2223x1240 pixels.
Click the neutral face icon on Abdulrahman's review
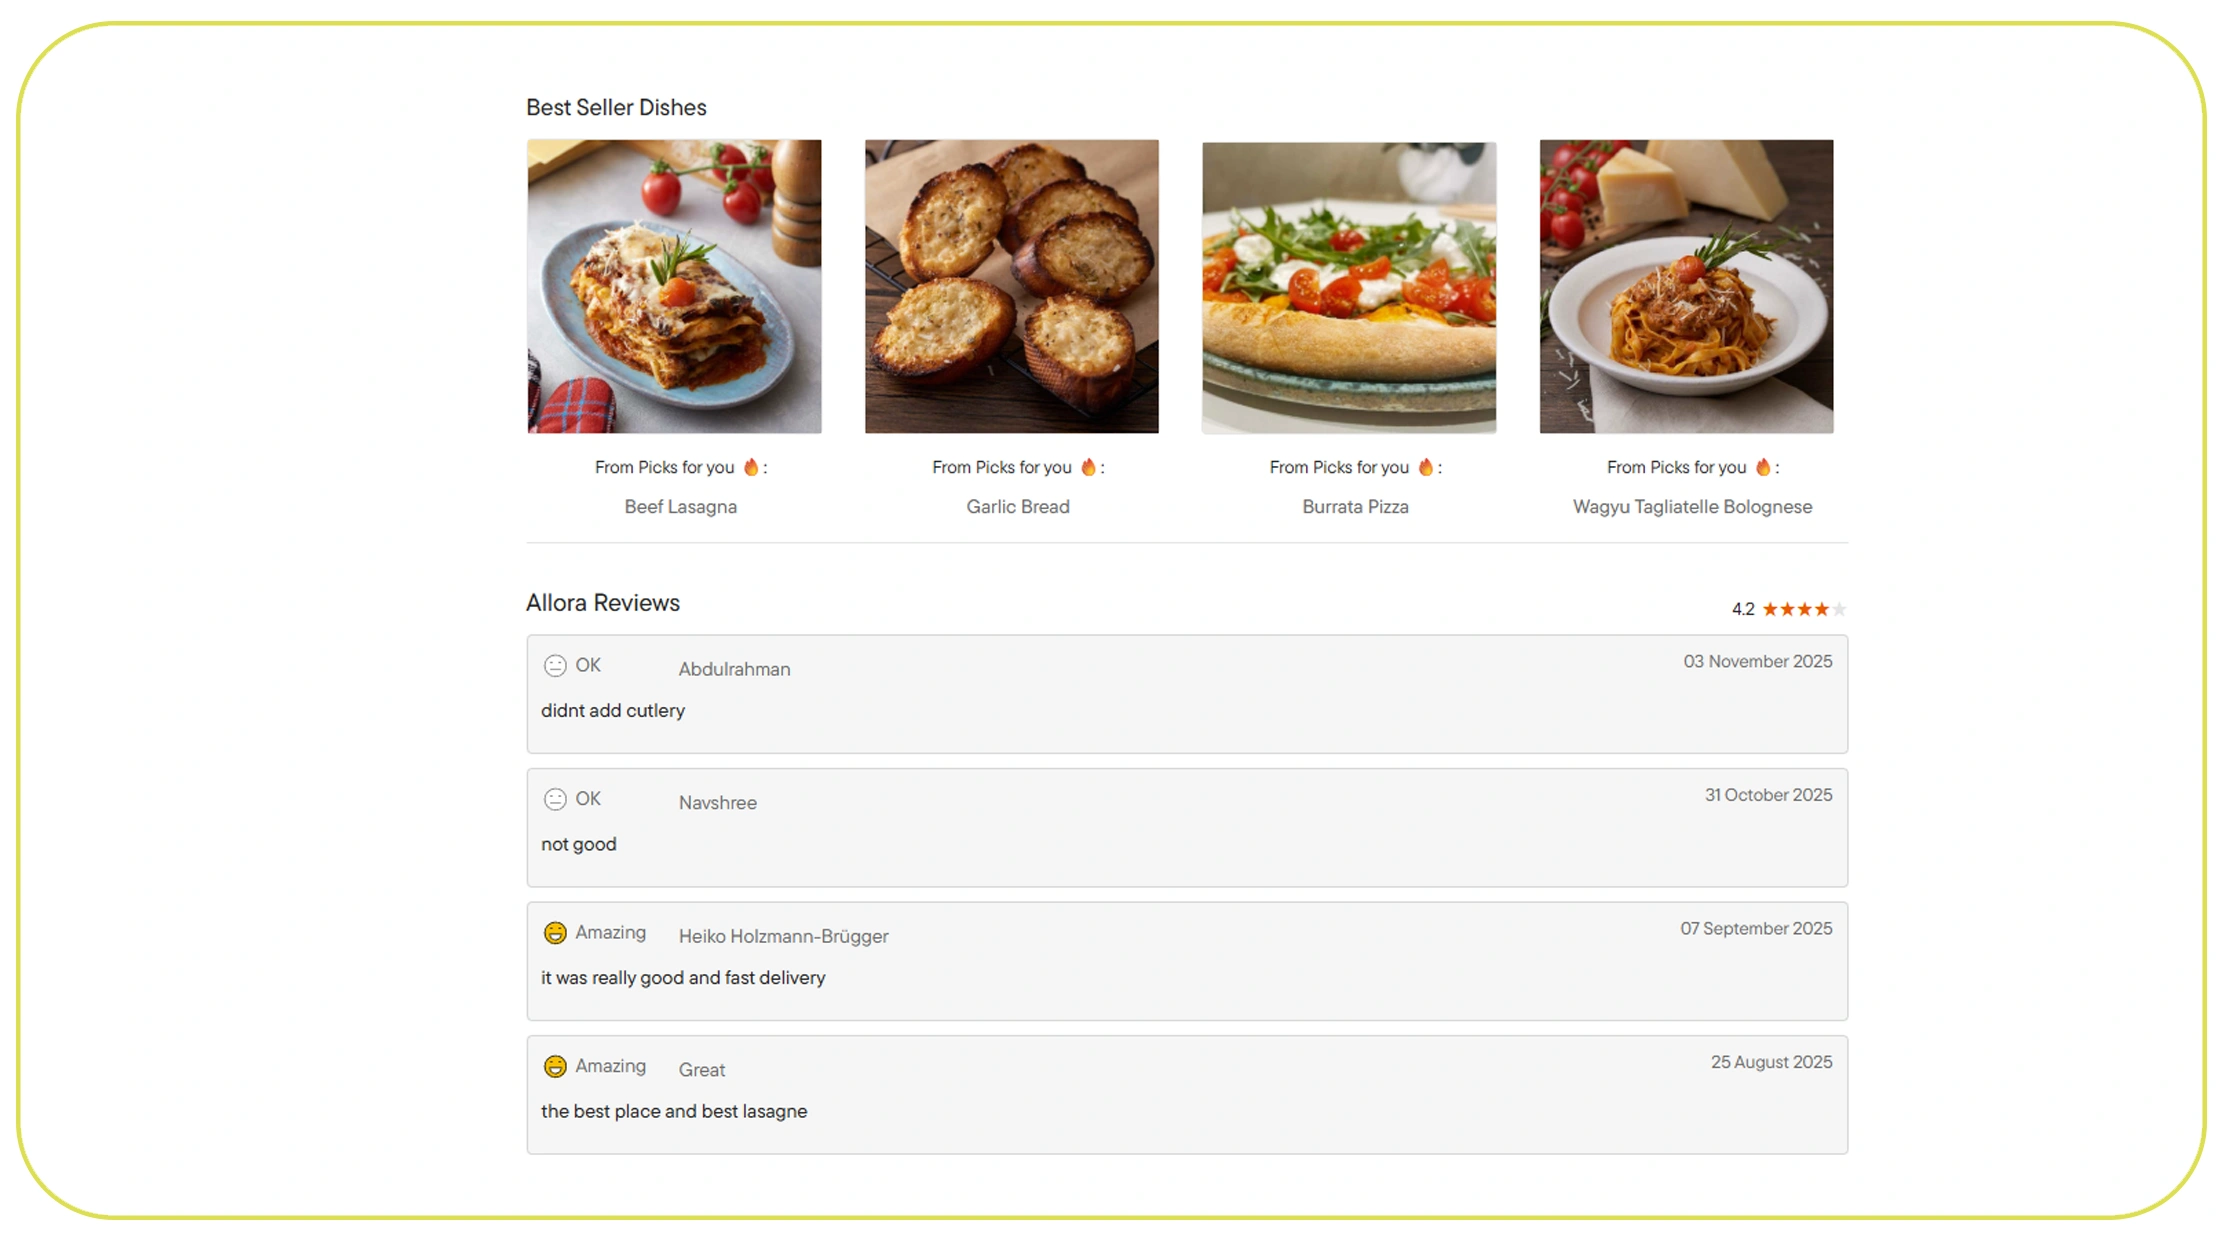[555, 666]
